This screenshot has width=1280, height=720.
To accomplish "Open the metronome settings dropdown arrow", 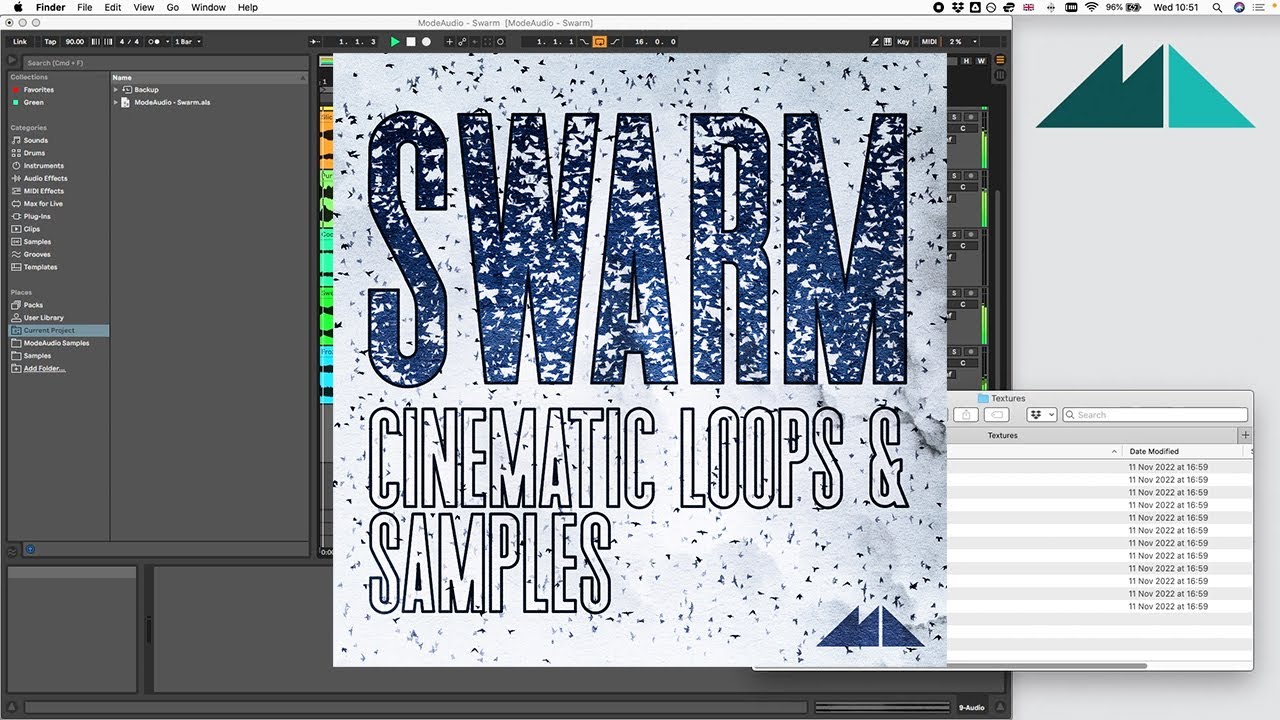I will (x=168, y=42).
